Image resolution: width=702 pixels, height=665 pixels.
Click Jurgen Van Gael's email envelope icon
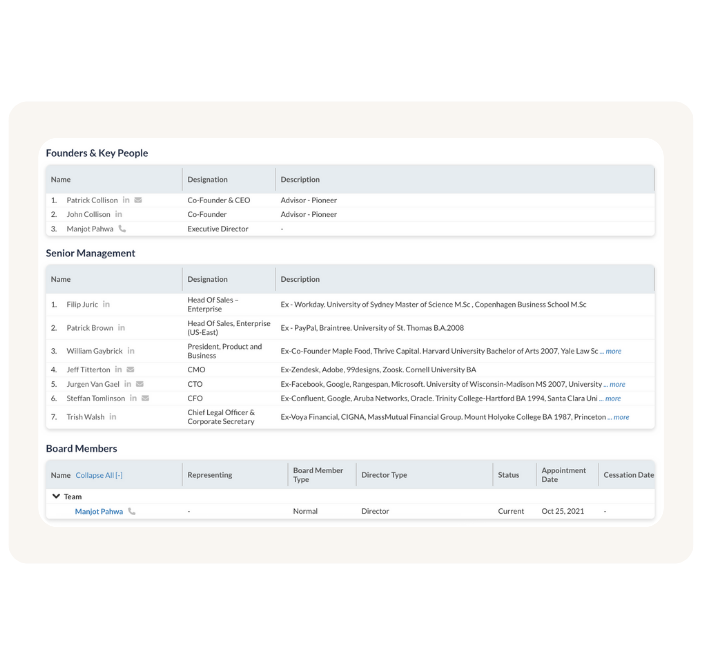click(x=140, y=384)
